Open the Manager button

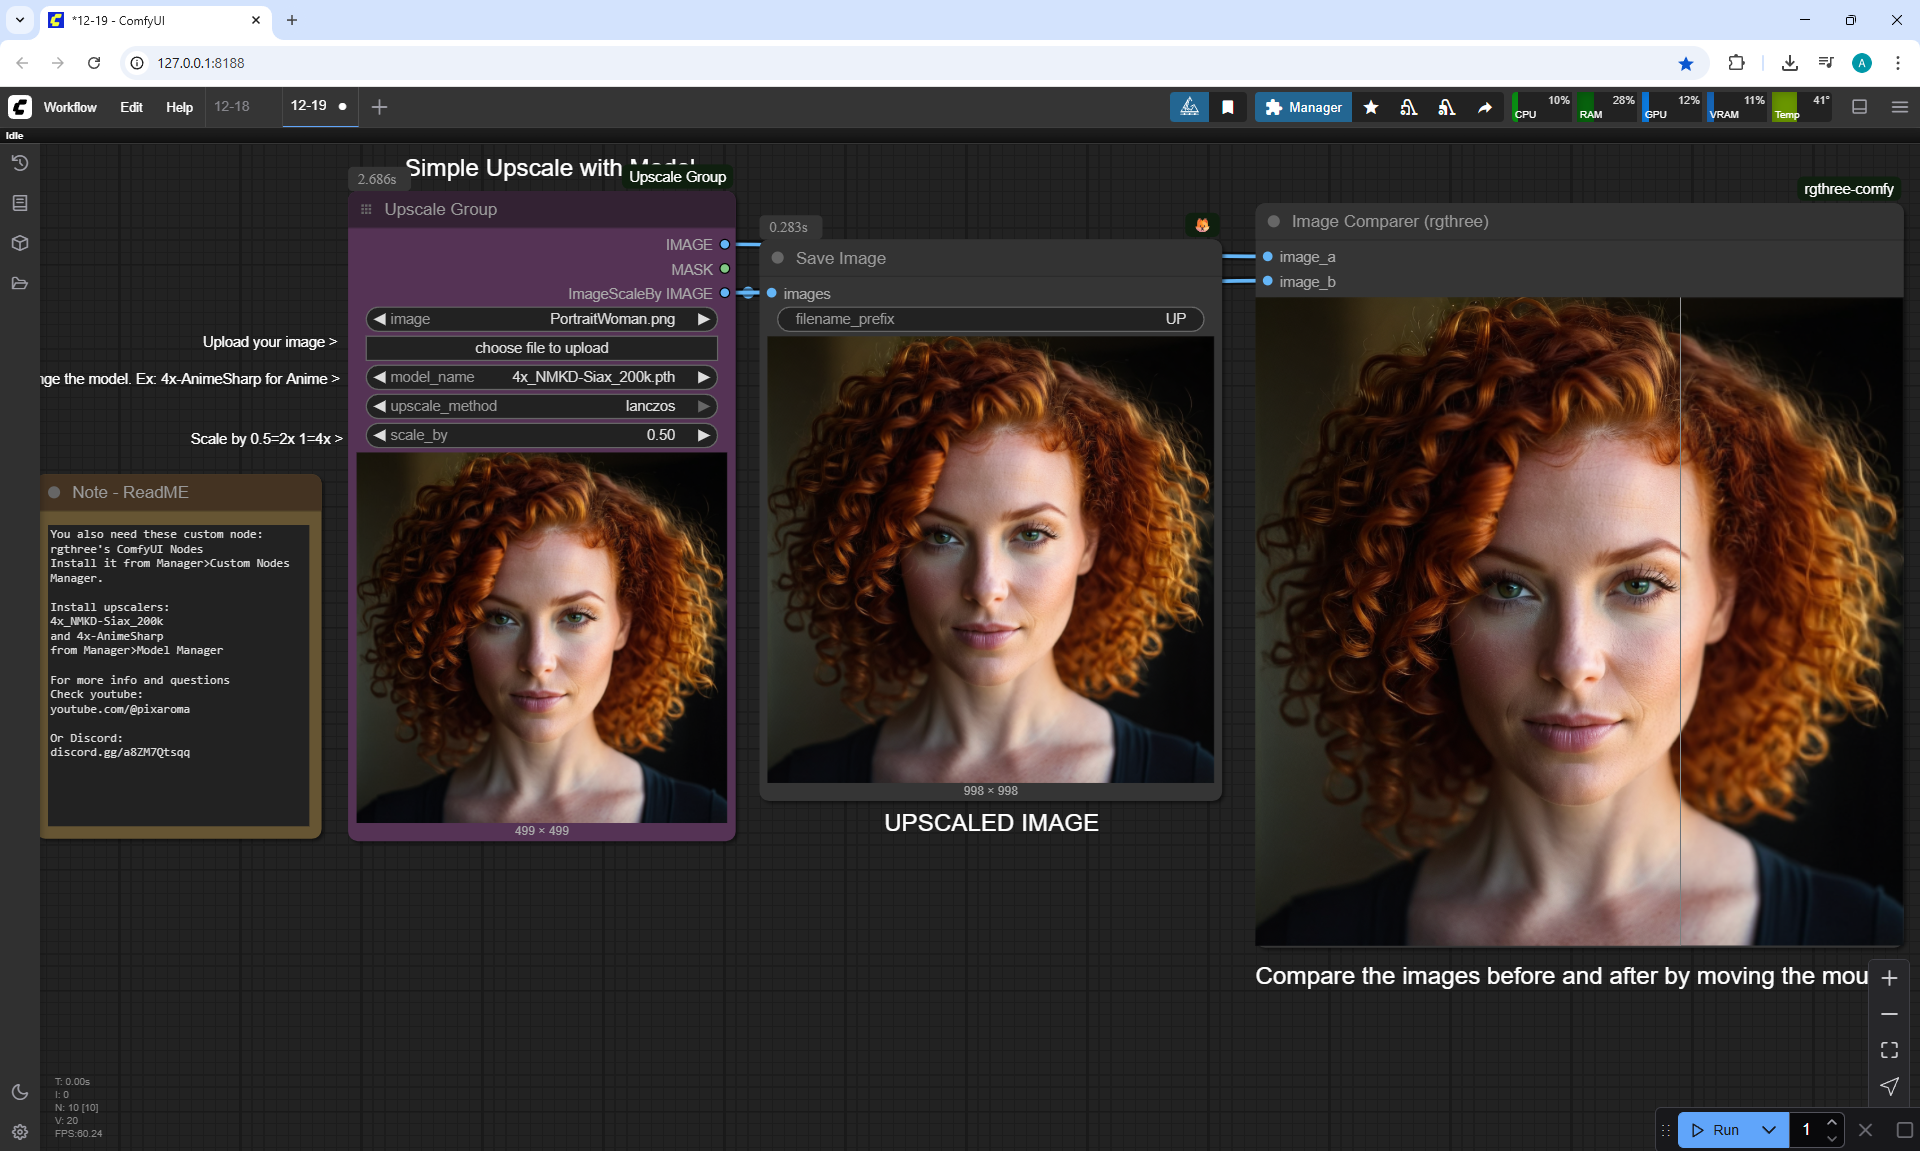[1303, 107]
